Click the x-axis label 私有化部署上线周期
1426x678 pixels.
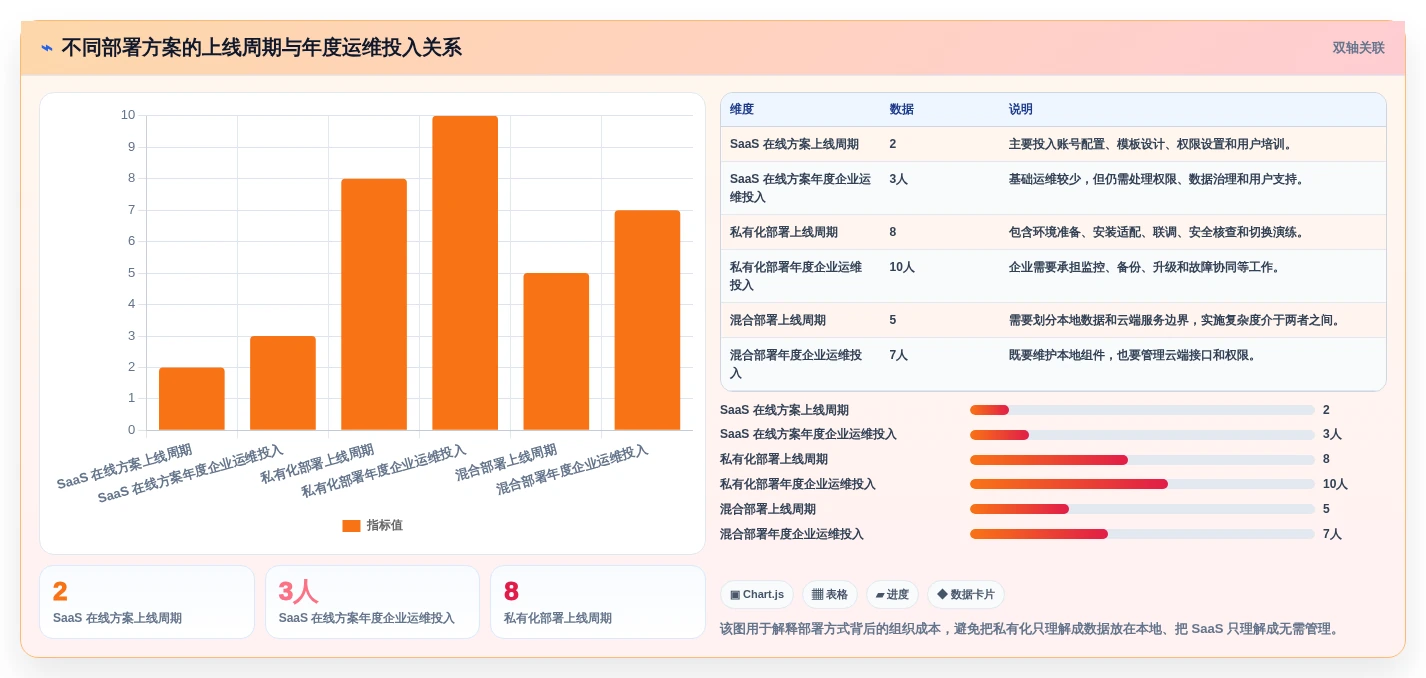click(x=318, y=464)
